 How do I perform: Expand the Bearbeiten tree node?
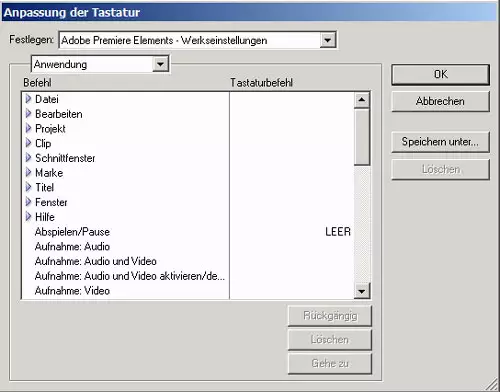28,114
